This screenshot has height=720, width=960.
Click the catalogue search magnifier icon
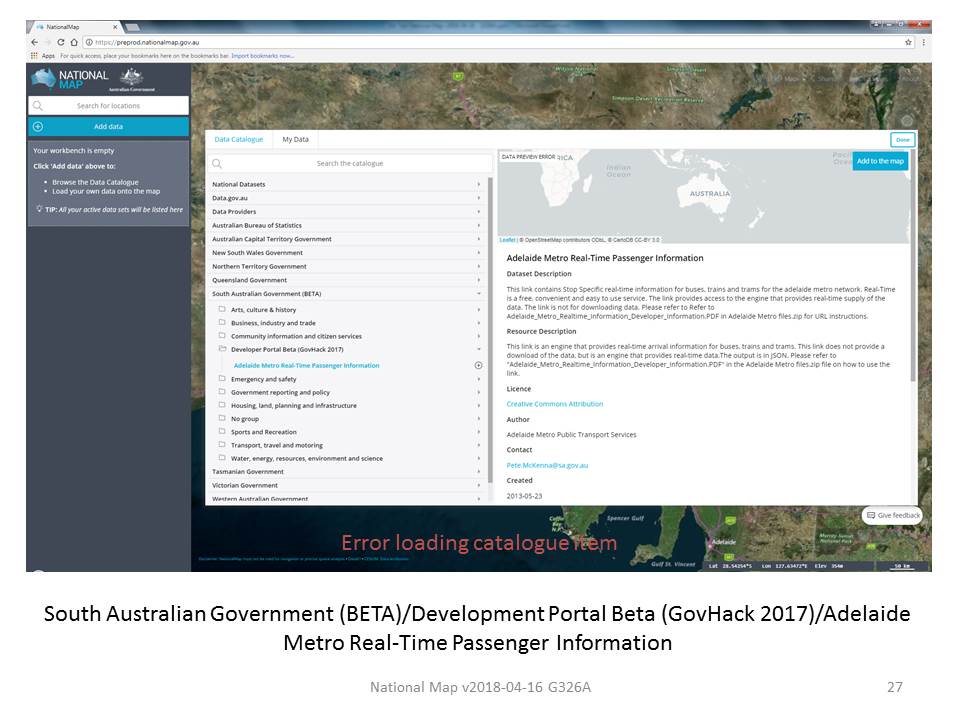(217, 163)
